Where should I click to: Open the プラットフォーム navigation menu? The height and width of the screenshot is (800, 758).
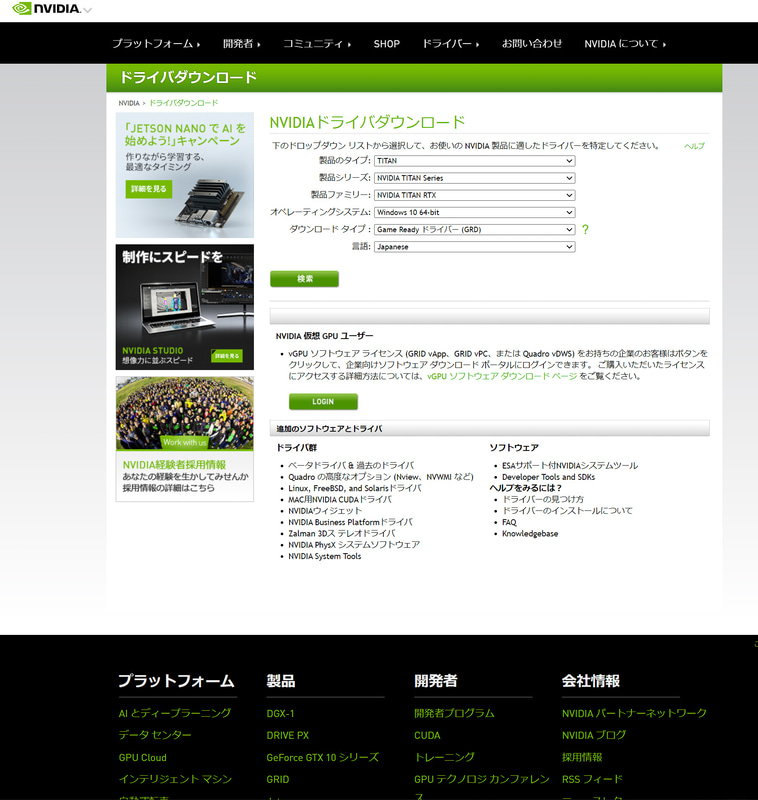coord(156,44)
